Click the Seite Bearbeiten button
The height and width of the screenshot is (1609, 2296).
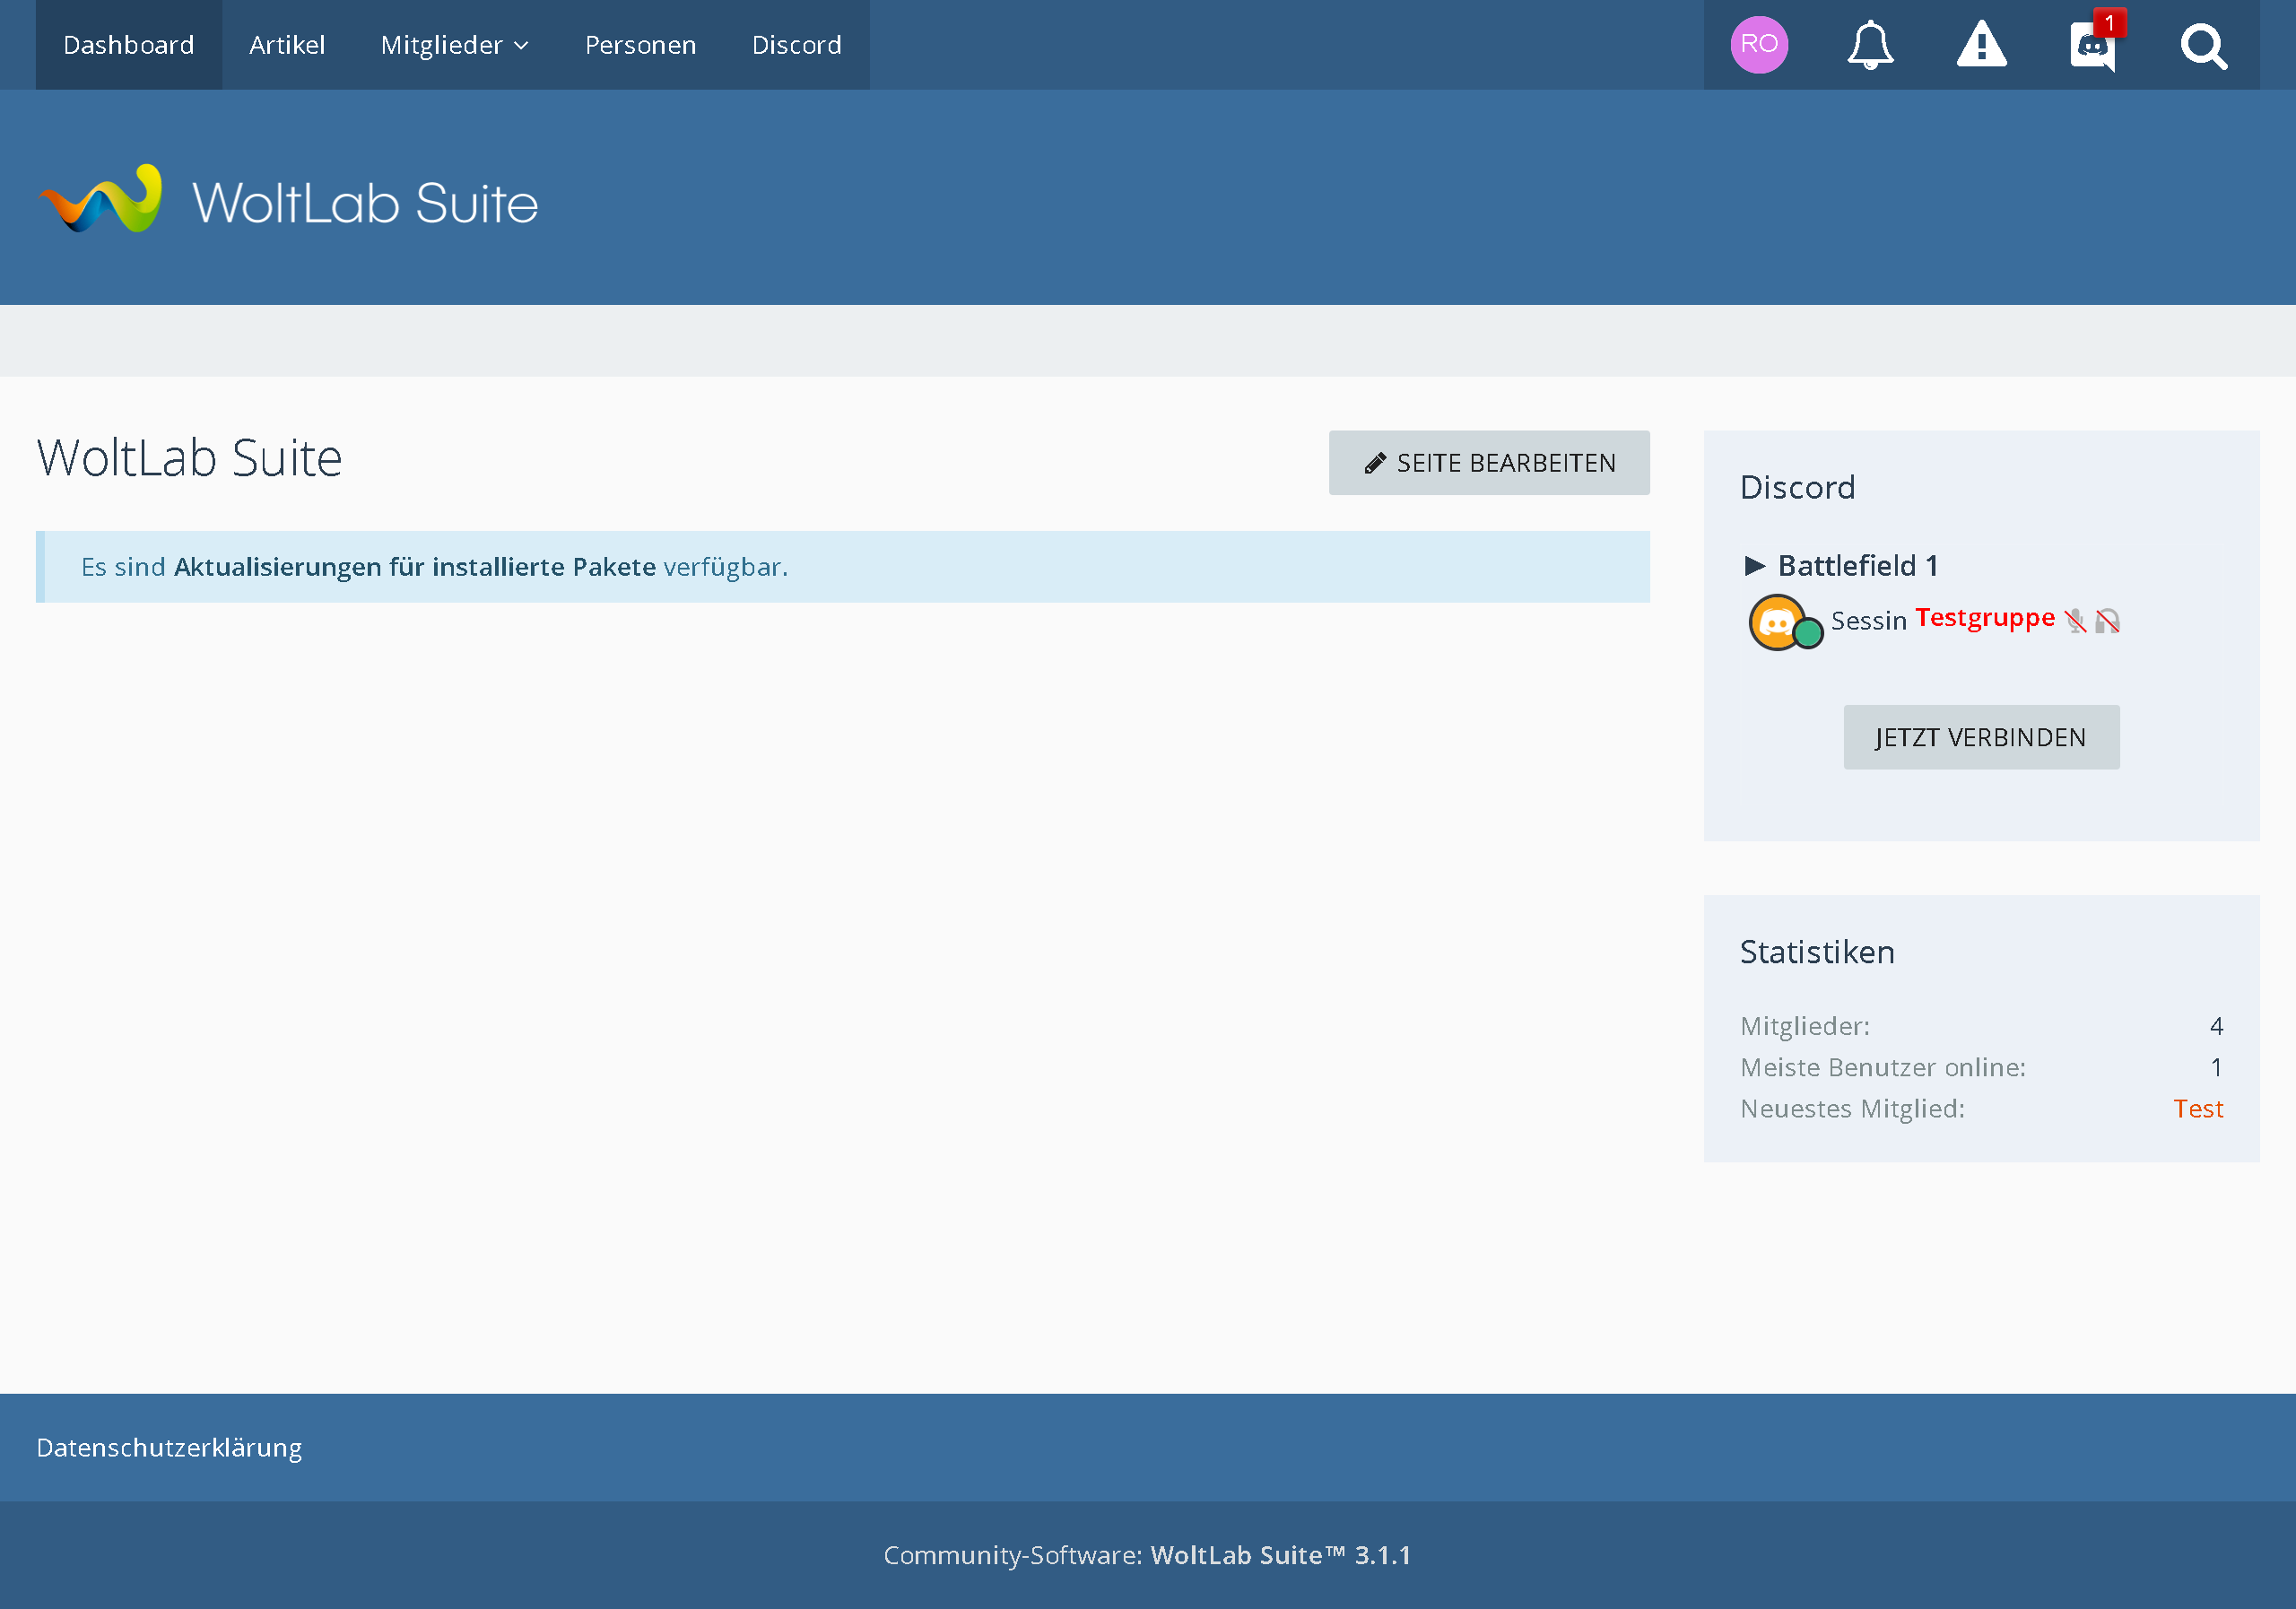coord(1488,463)
